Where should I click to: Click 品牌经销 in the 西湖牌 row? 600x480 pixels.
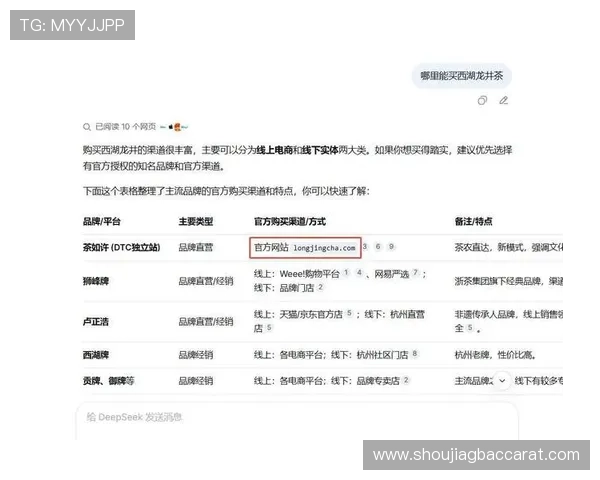196,355
